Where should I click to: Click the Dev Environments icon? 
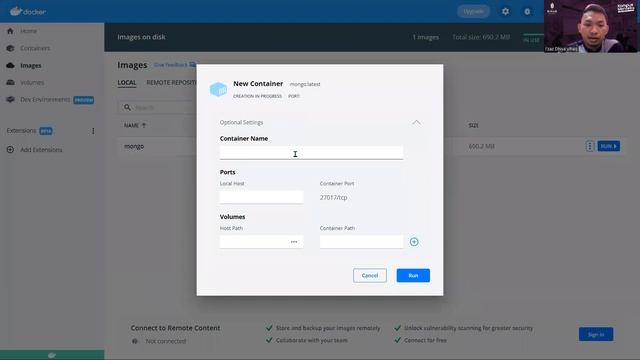coord(11,100)
